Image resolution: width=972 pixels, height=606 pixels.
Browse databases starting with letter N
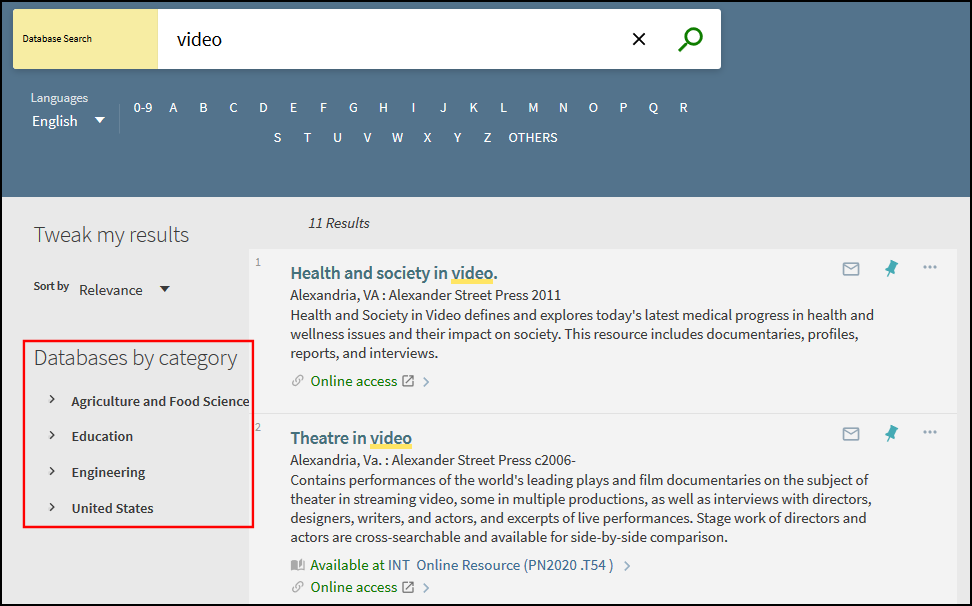point(563,108)
